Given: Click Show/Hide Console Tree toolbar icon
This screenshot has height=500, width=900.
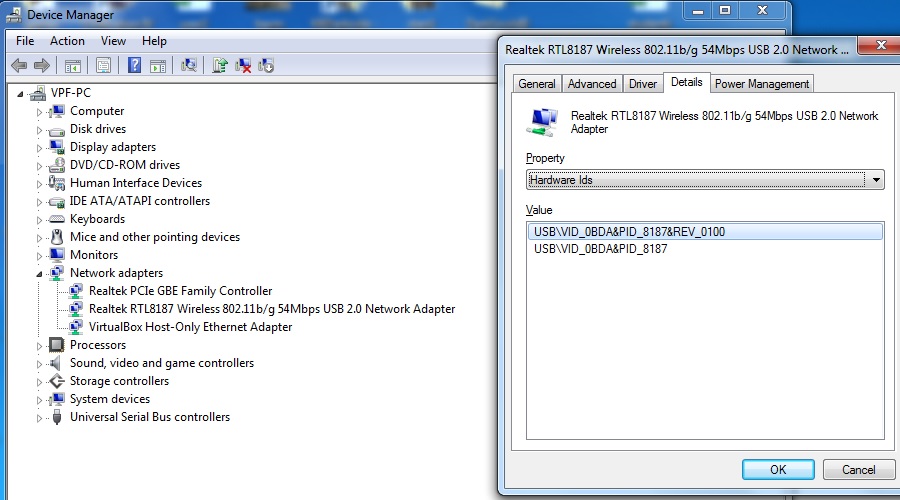Looking at the screenshot, I should (x=72, y=66).
